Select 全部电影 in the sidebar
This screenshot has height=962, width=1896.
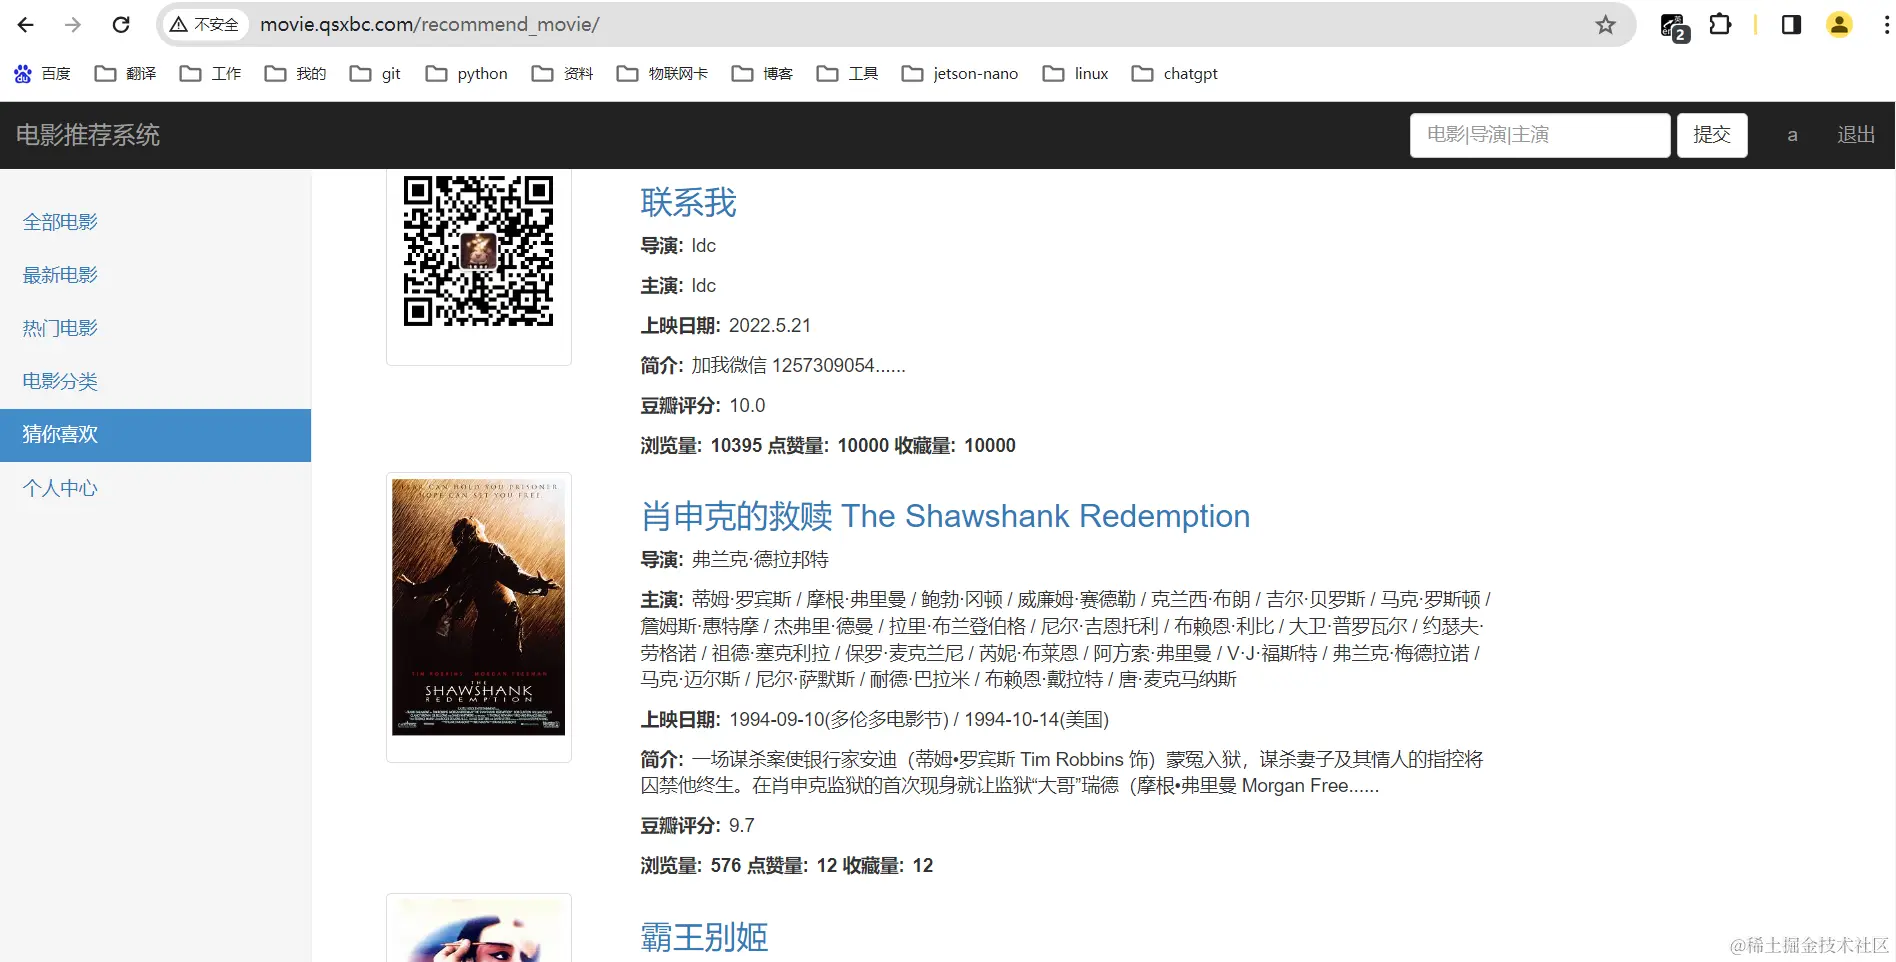59,221
